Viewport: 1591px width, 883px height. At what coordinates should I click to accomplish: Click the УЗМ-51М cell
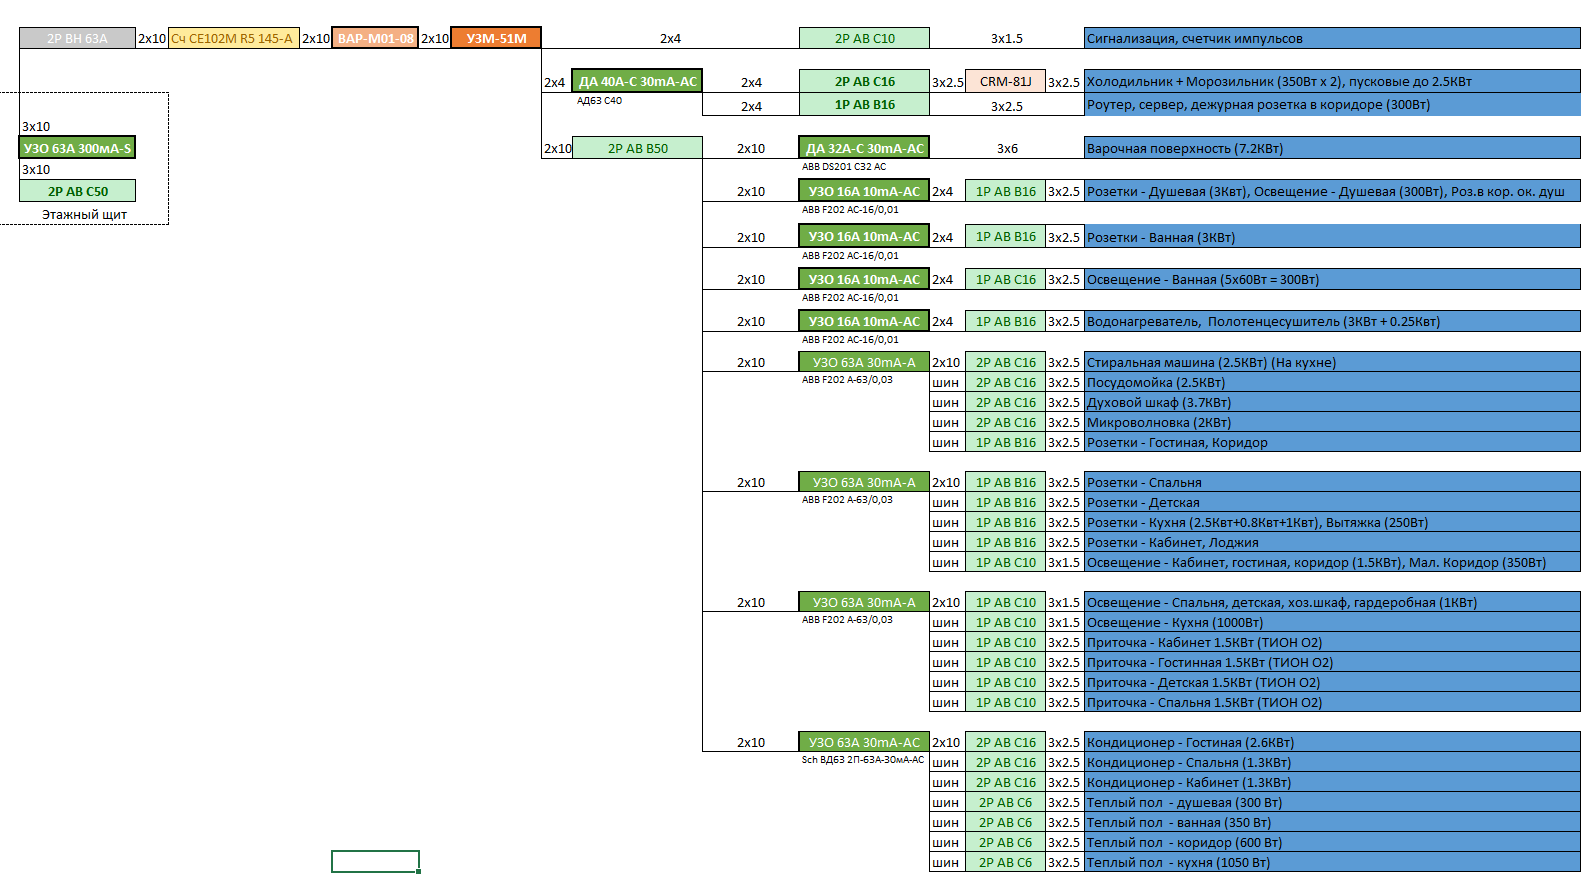tap(496, 38)
